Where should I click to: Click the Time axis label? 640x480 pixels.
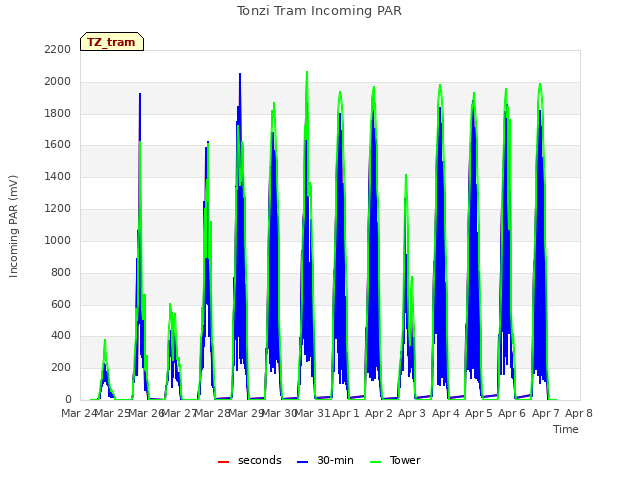(566, 429)
